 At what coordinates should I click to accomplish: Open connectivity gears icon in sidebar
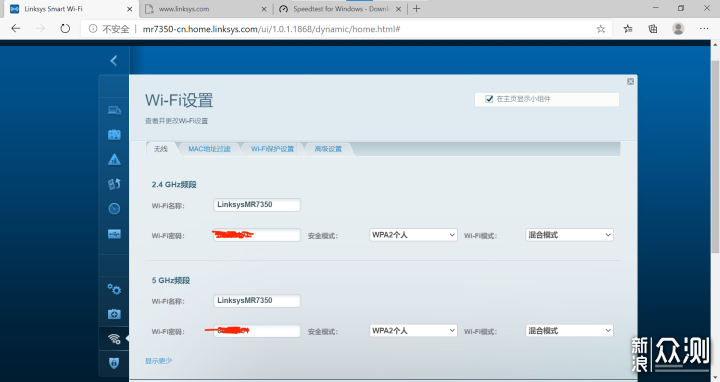tap(114, 289)
